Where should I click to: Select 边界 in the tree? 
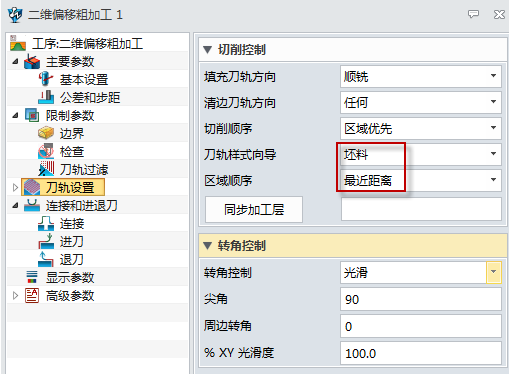72,134
